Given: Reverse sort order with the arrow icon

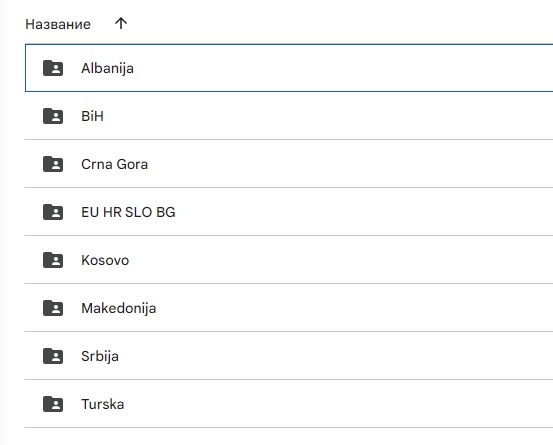Looking at the screenshot, I should tap(121, 24).
